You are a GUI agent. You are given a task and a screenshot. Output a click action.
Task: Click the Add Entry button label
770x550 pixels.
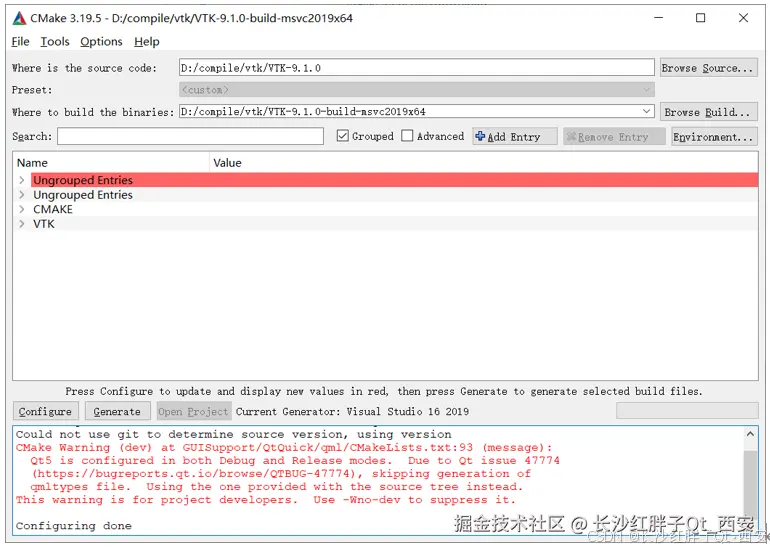(x=514, y=137)
